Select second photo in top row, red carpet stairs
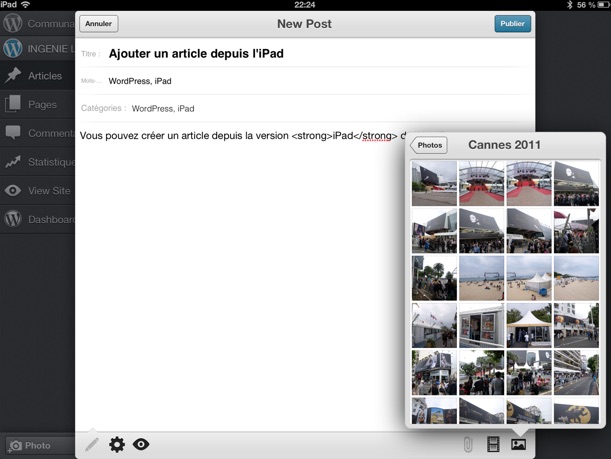The height and width of the screenshot is (459, 611). (482, 184)
